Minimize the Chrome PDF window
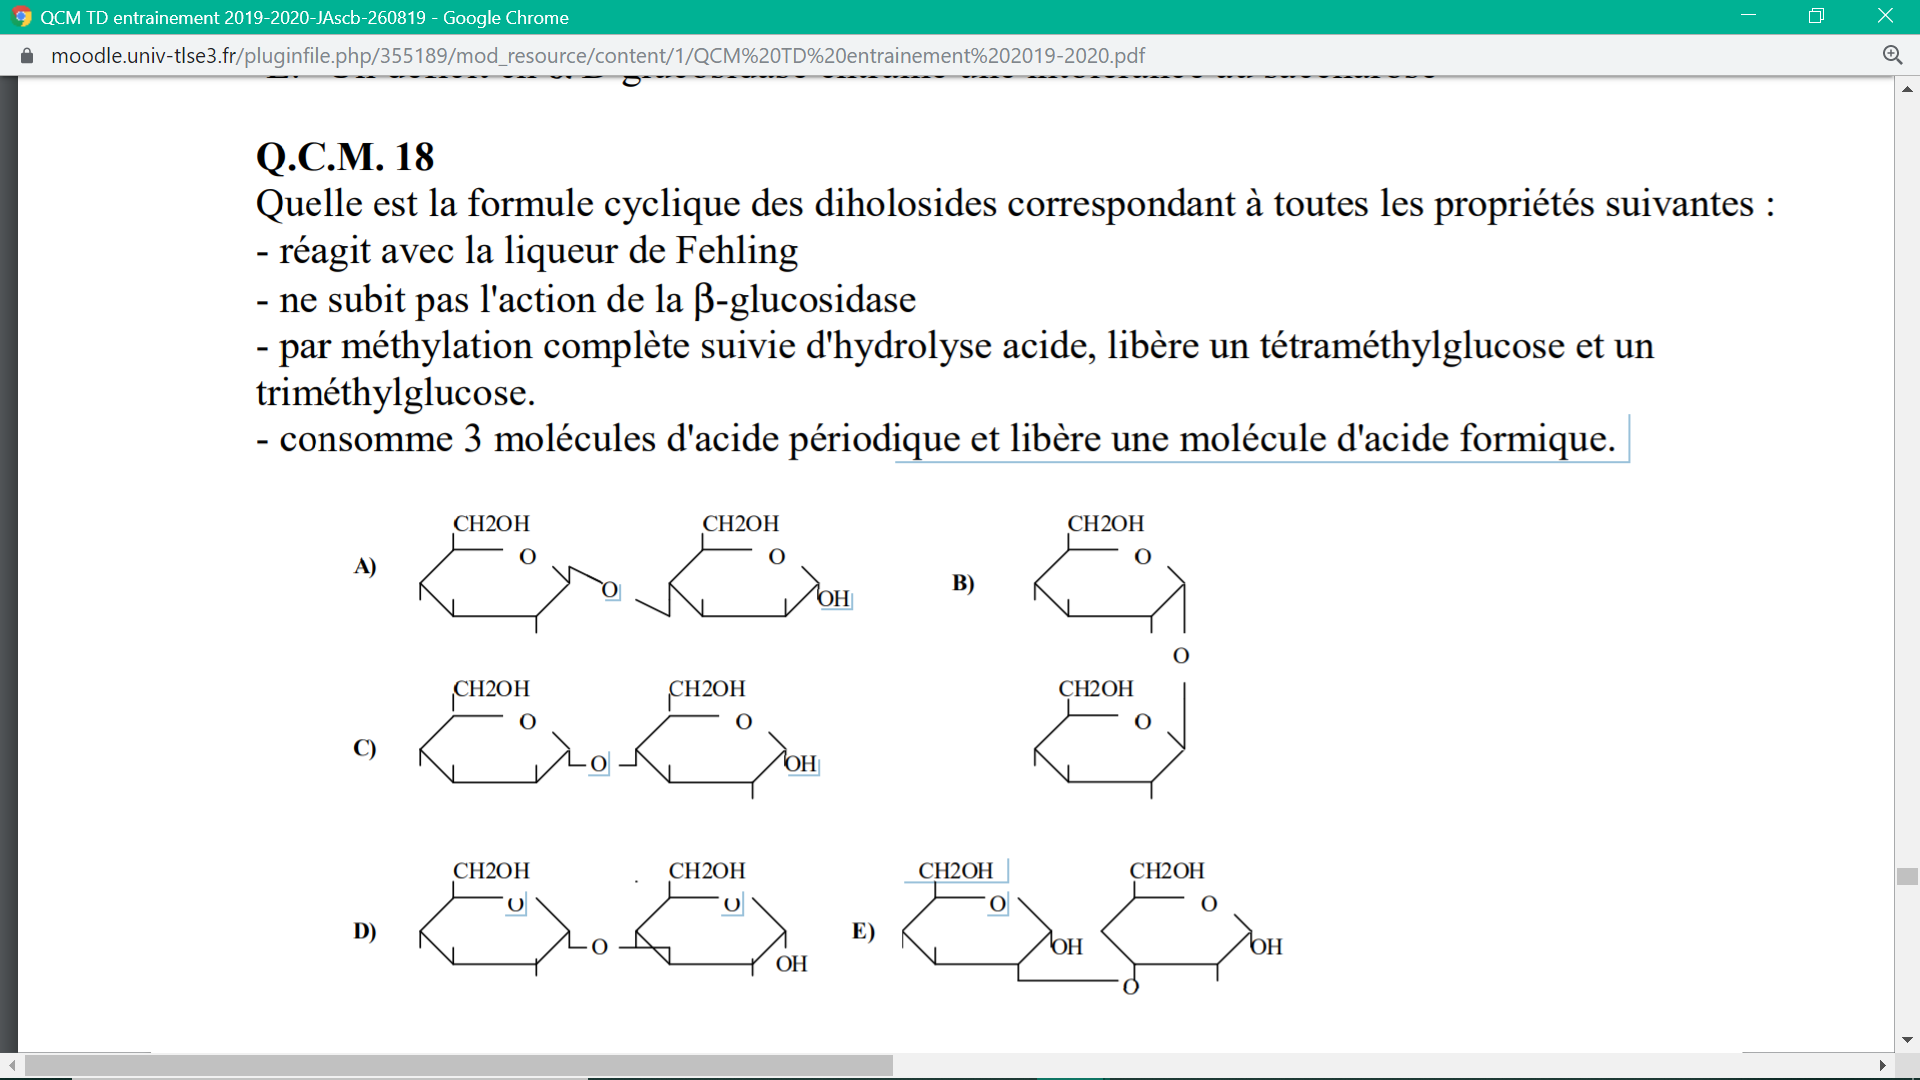Screen dimensions: 1920x1080 pyautogui.click(x=1748, y=16)
